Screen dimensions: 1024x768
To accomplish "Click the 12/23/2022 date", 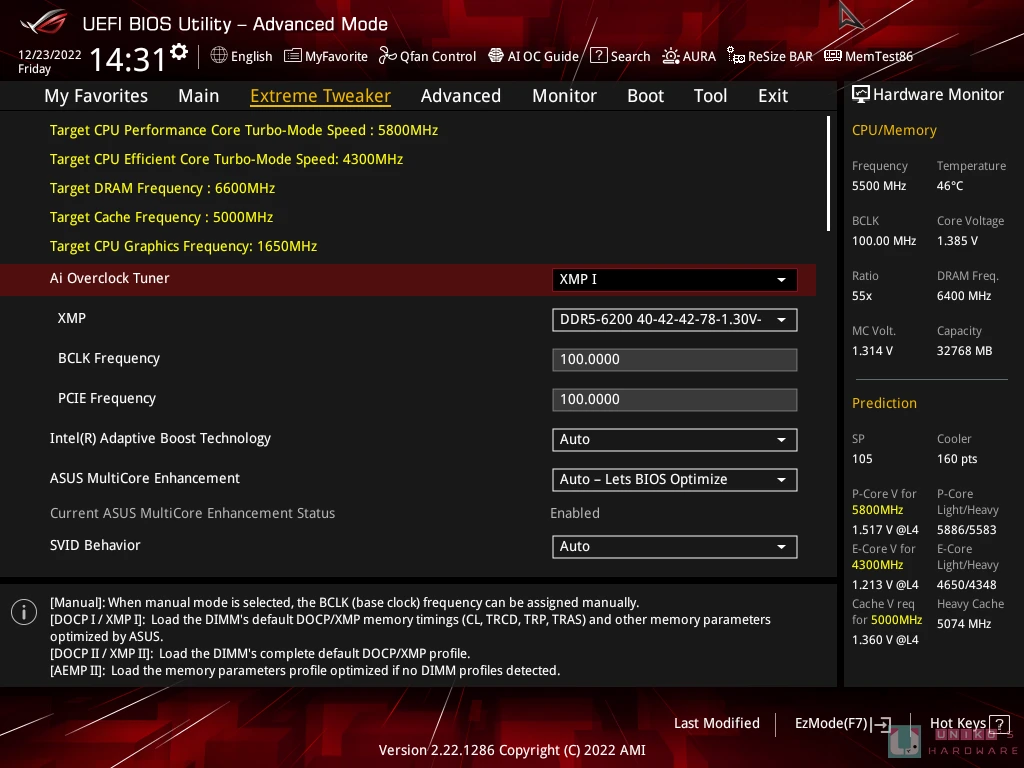I will 50,55.
